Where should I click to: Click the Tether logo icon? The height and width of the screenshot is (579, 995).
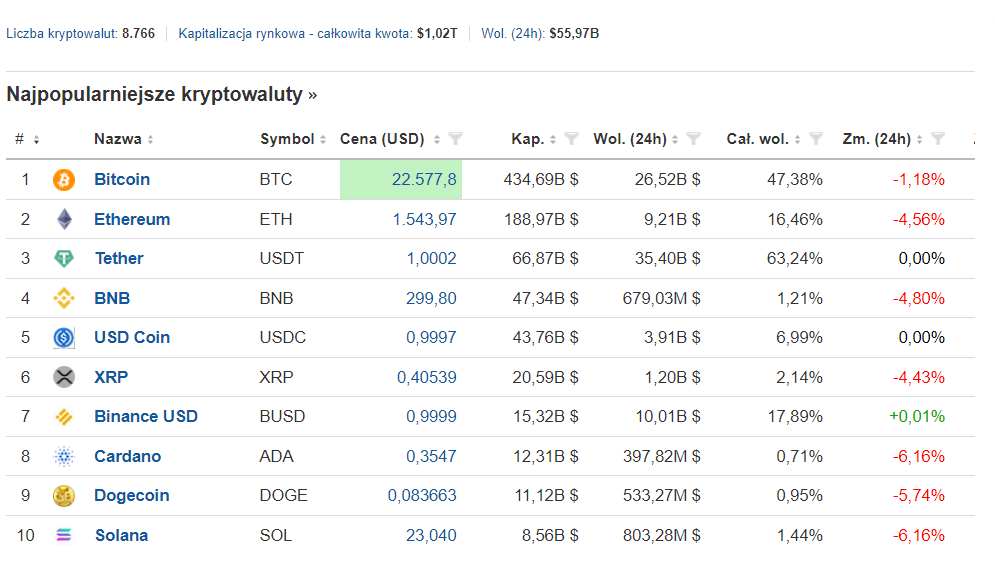64,258
